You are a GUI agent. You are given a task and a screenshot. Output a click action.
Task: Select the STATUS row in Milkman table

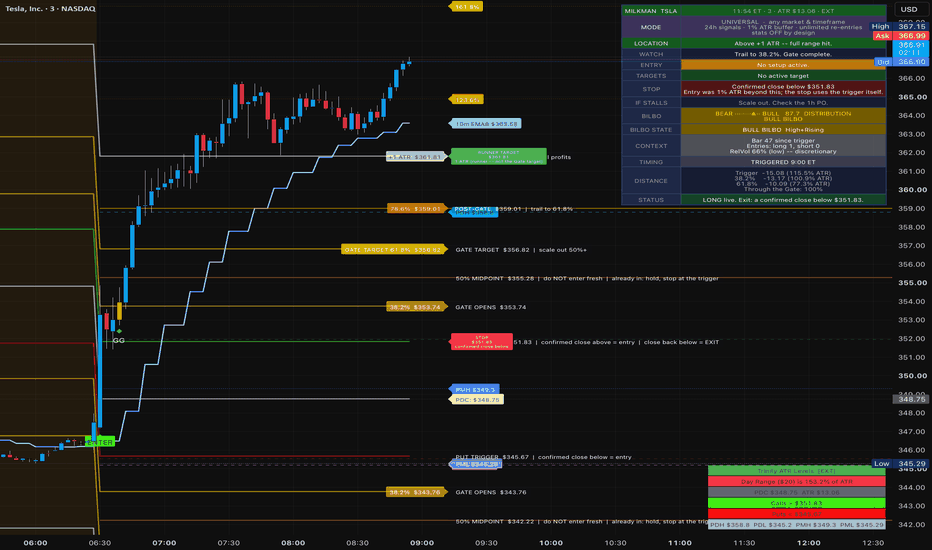[x=754, y=200]
